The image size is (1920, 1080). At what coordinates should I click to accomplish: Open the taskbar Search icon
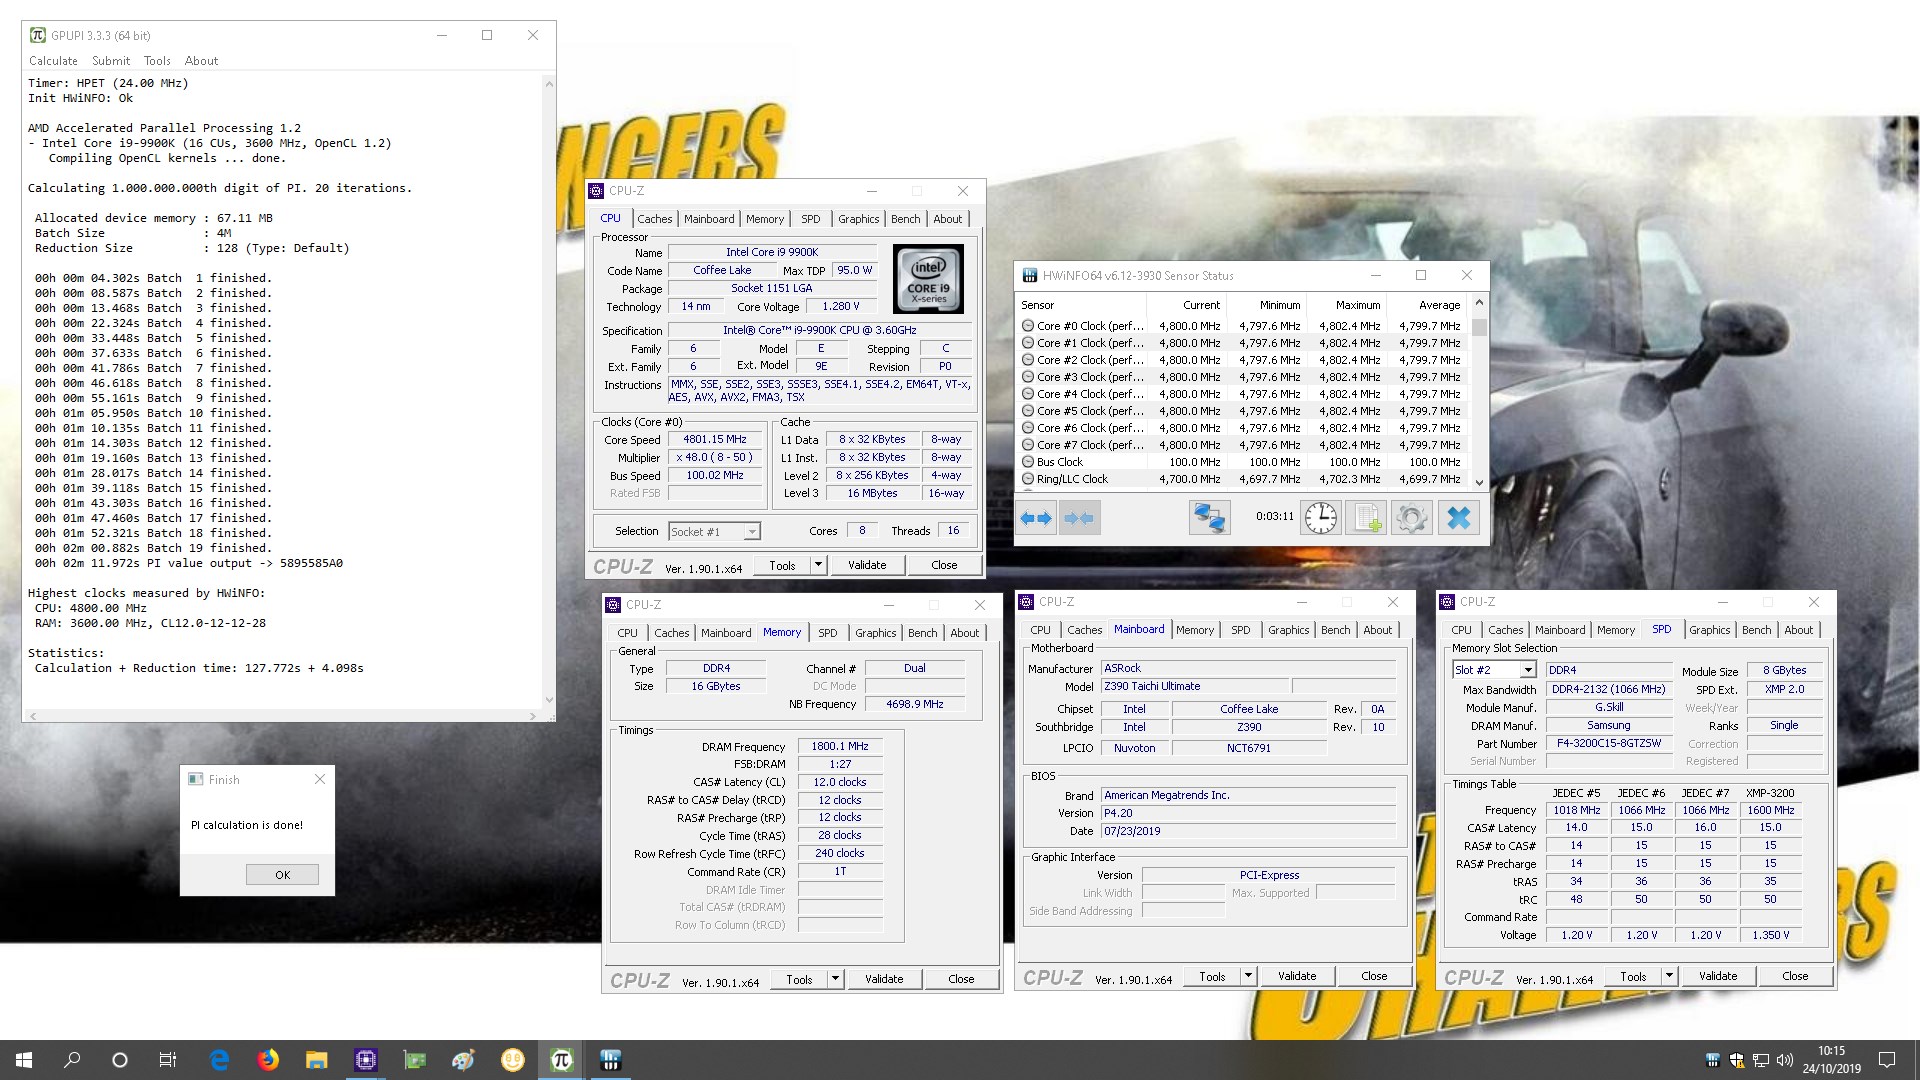(x=72, y=1060)
